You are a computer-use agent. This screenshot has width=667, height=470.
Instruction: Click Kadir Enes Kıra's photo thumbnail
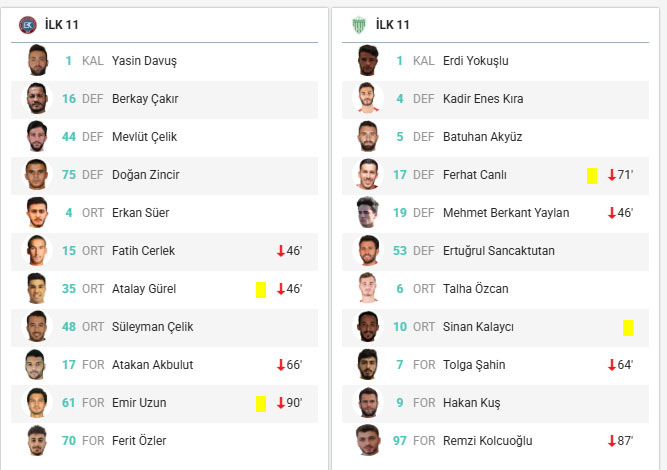(369, 99)
